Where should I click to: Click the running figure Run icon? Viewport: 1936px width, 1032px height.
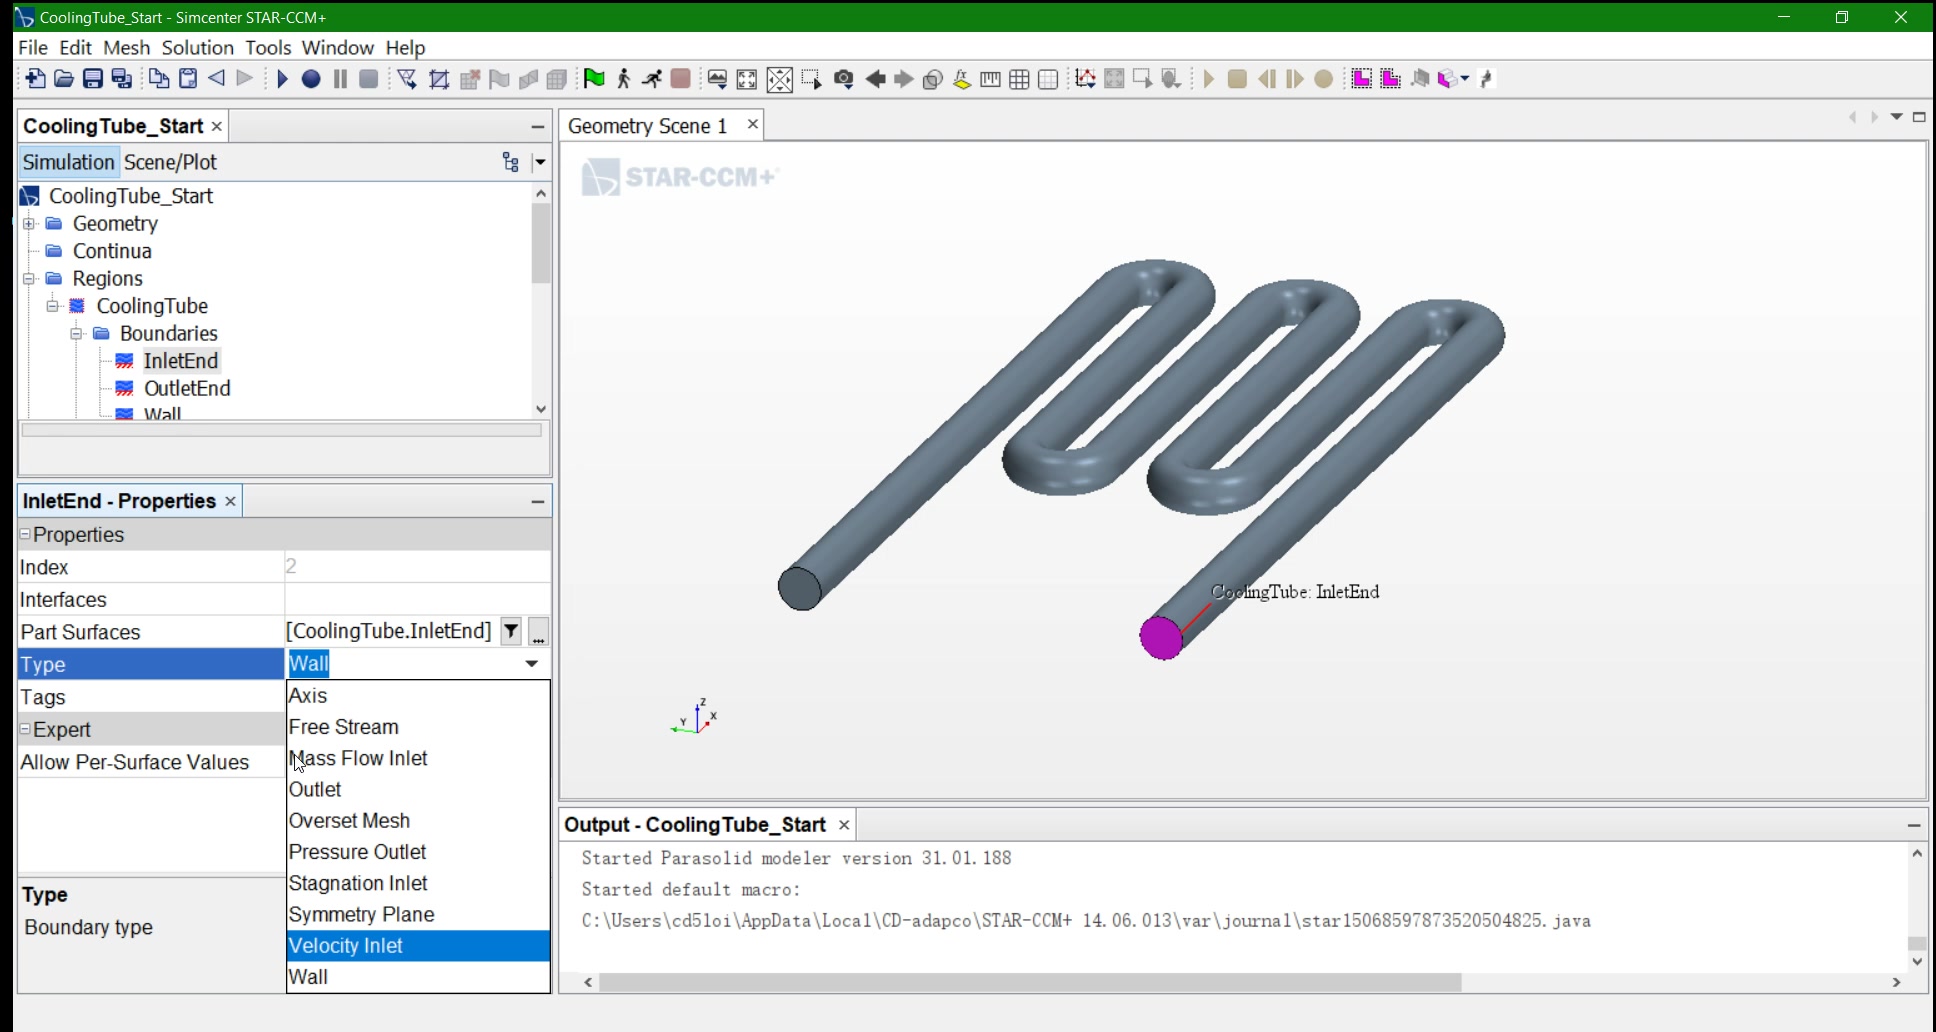652,79
